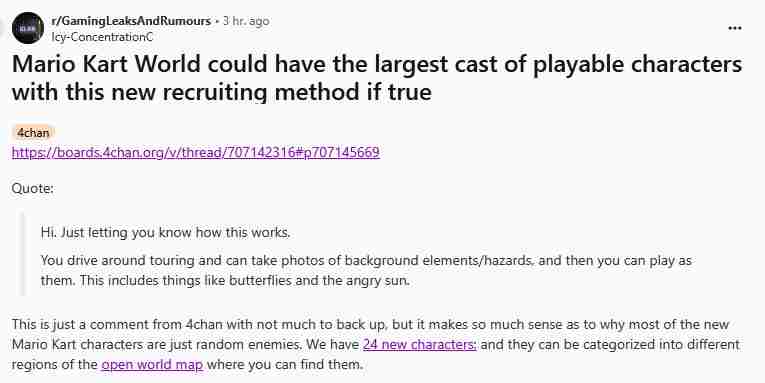Click the 'You drive around touring' quote sentence

(x=366, y=270)
